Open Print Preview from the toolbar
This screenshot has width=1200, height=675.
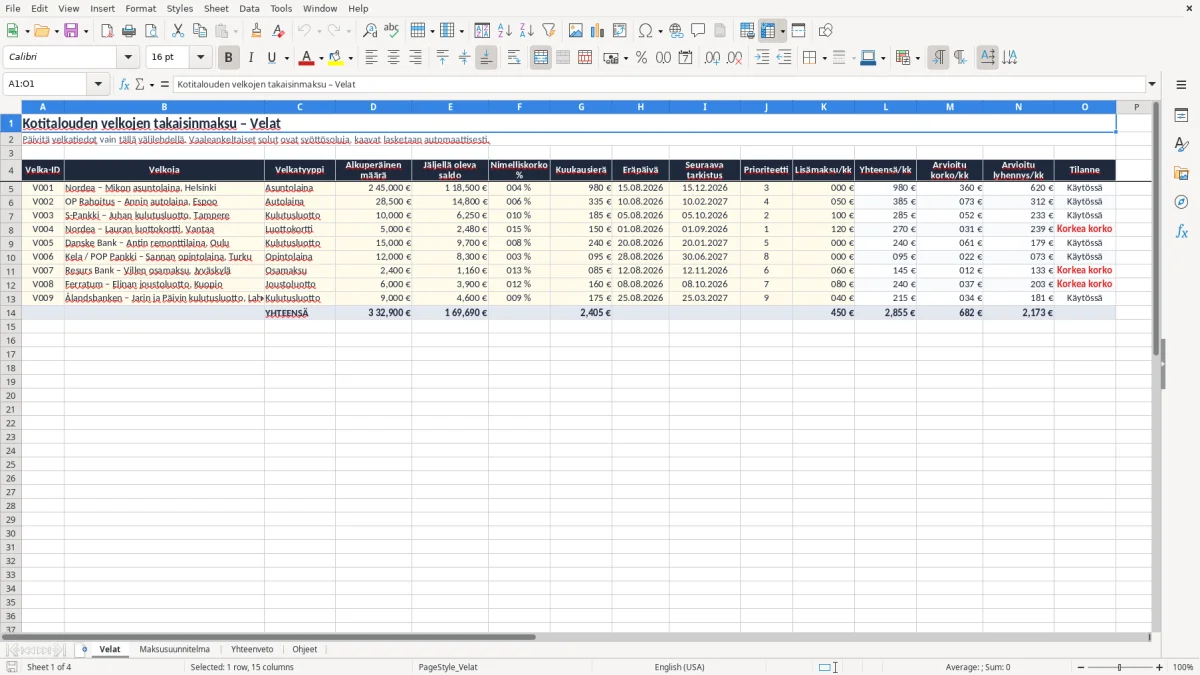pos(151,31)
